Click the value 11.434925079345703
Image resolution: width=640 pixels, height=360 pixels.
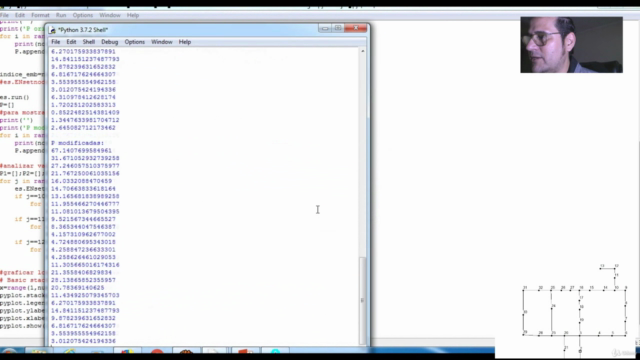tap(85, 296)
